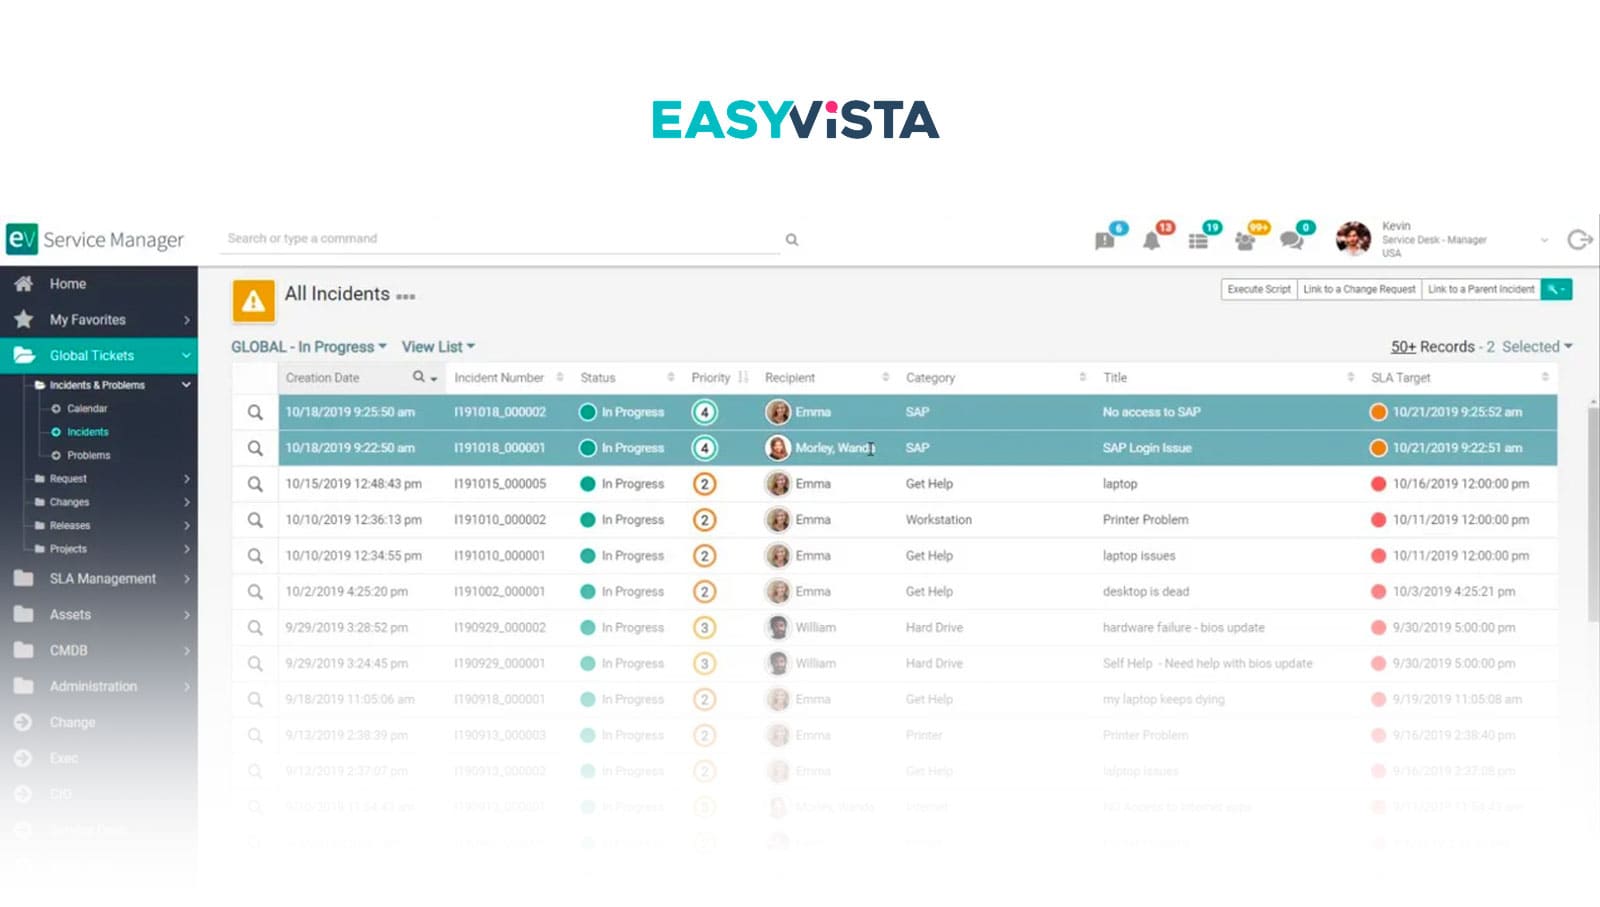Click Link to a Parent Incident

(1480, 289)
